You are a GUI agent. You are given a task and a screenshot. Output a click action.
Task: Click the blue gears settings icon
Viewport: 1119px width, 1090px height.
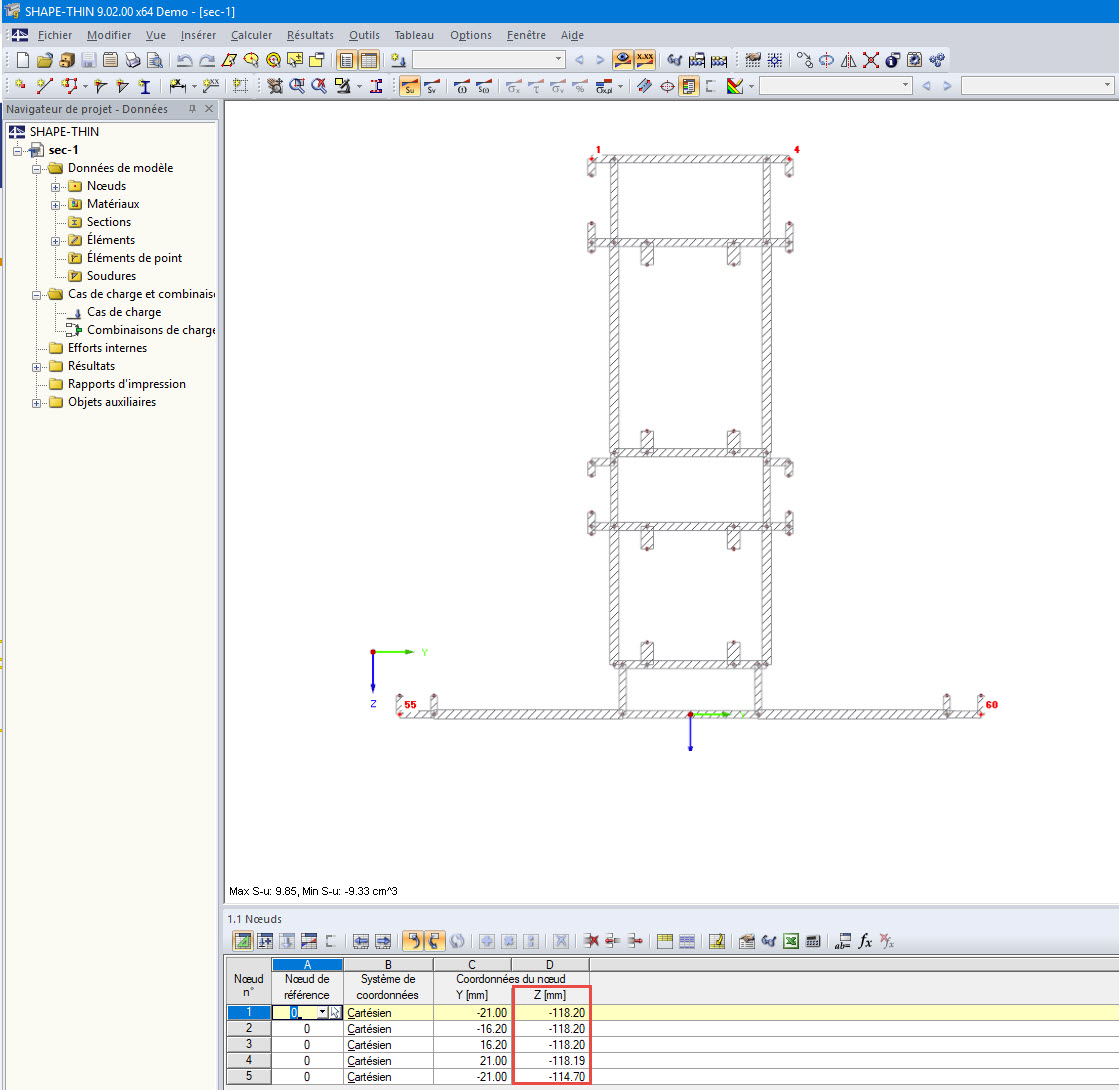pyautogui.click(x=937, y=60)
